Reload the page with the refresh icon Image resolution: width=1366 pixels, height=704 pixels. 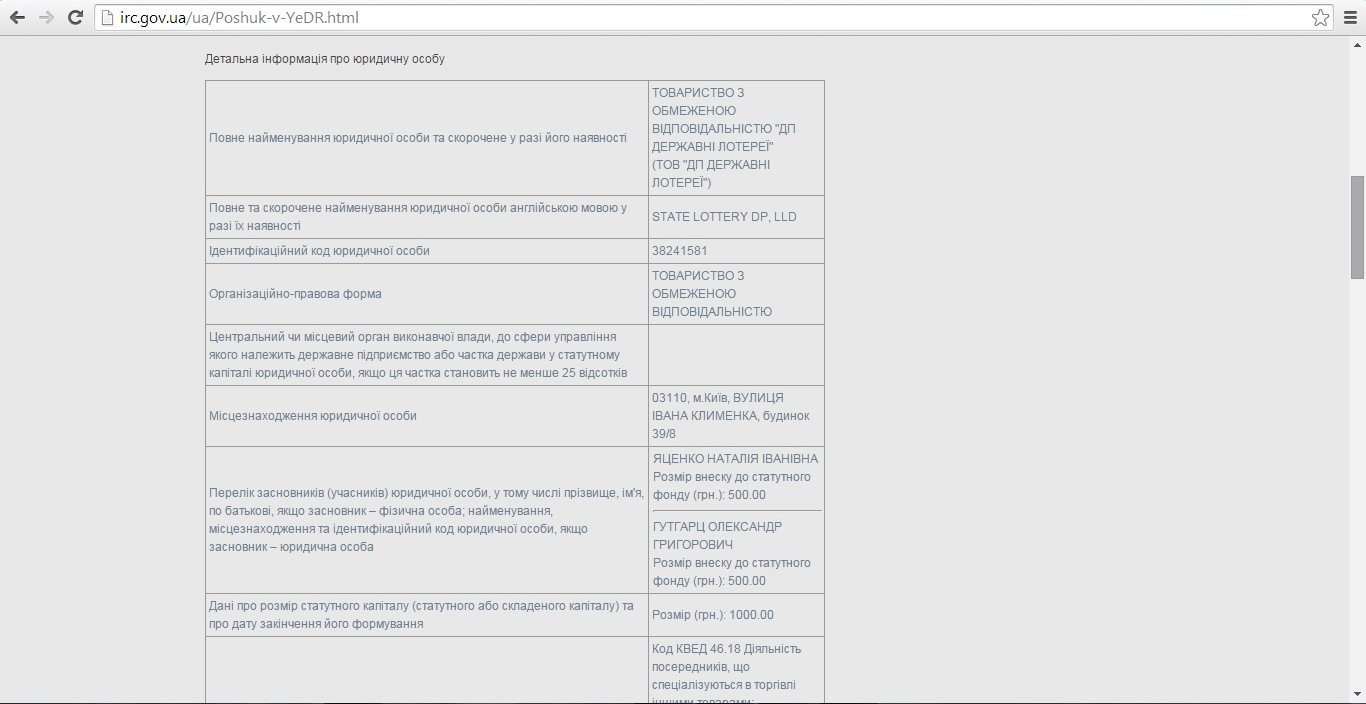tap(75, 17)
